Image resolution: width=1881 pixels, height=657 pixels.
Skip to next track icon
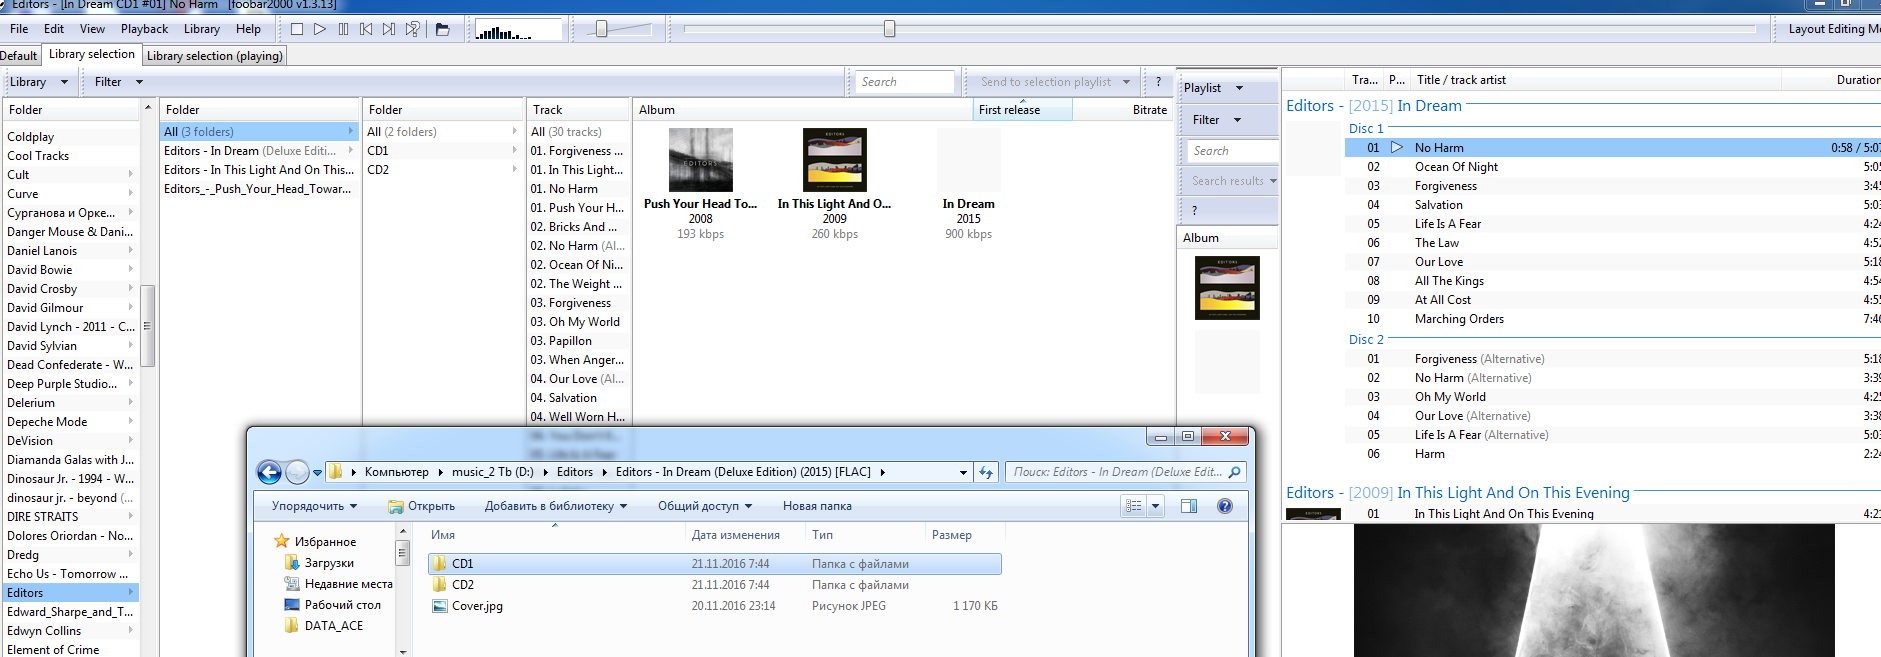[x=389, y=29]
